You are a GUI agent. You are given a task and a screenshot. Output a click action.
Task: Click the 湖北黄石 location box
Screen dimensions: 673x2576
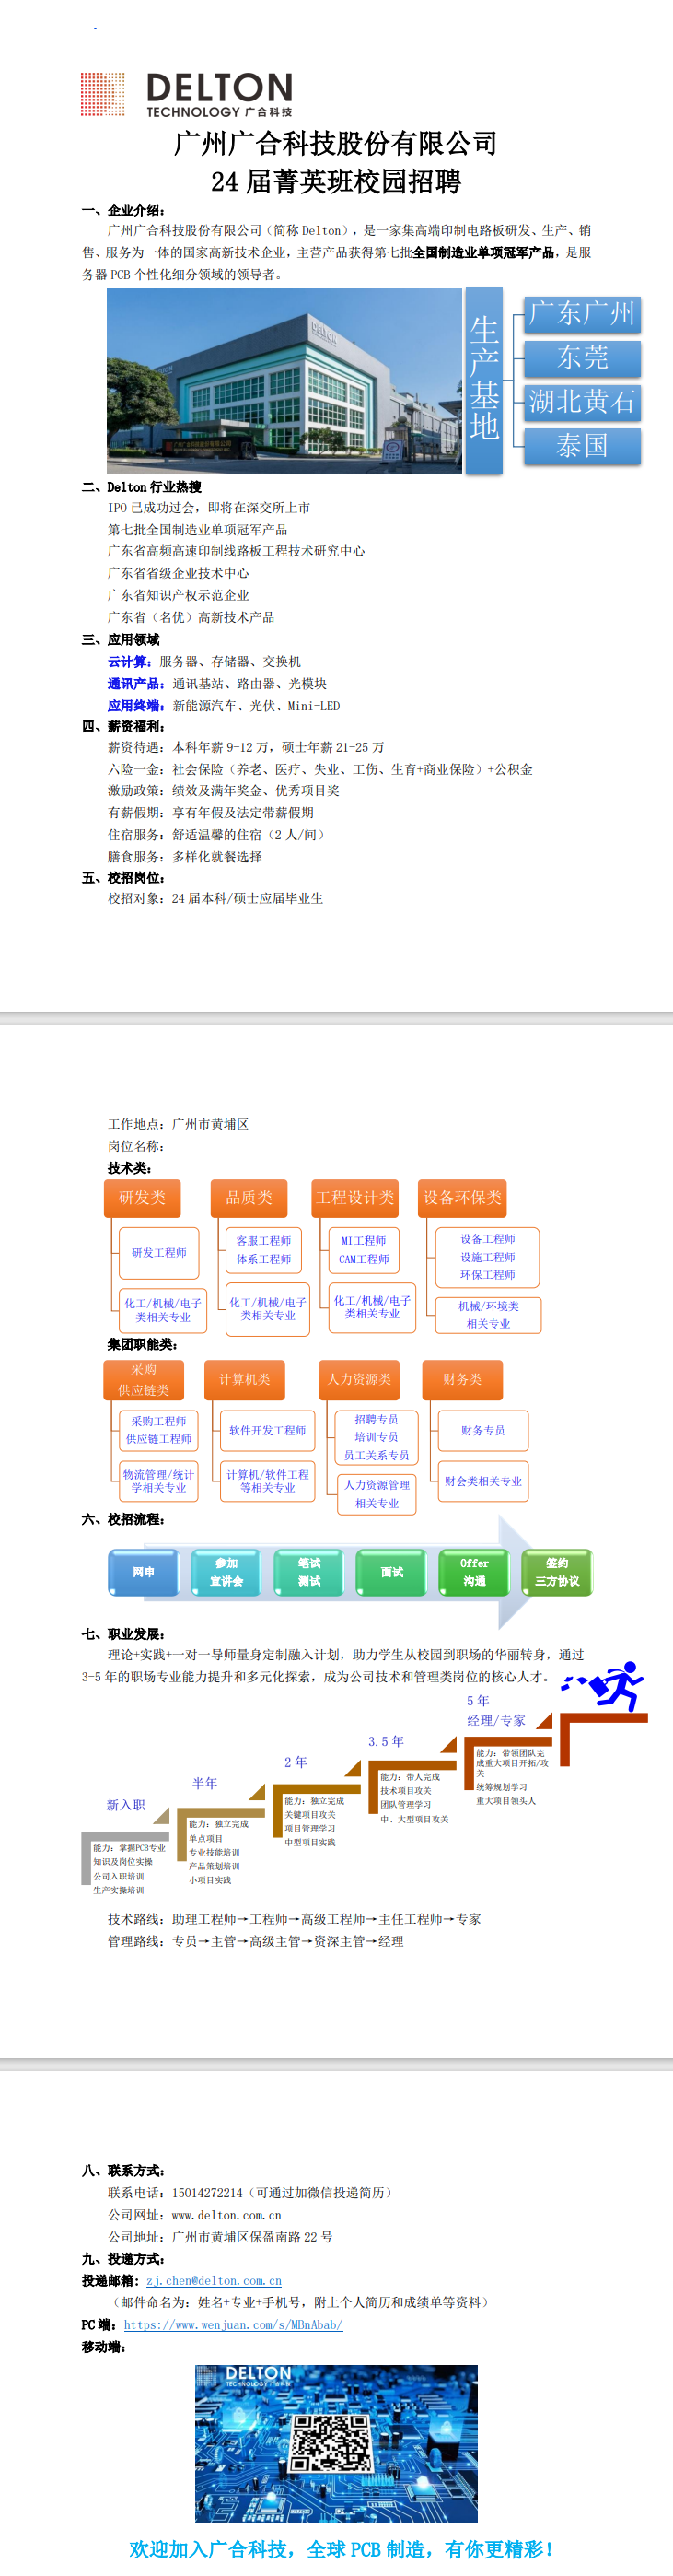click(581, 402)
